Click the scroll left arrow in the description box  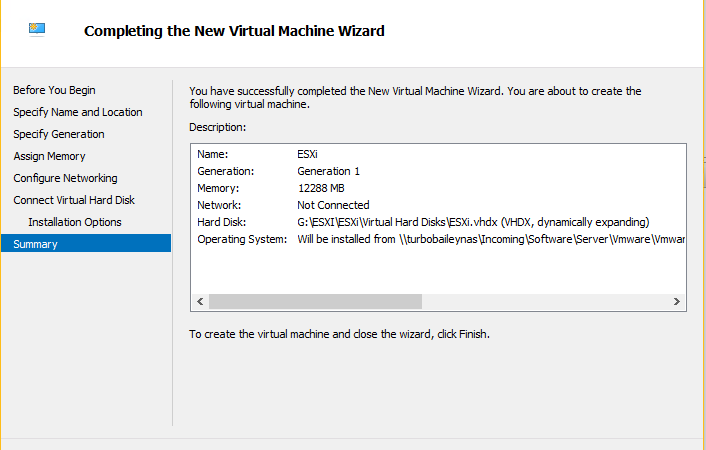point(200,301)
